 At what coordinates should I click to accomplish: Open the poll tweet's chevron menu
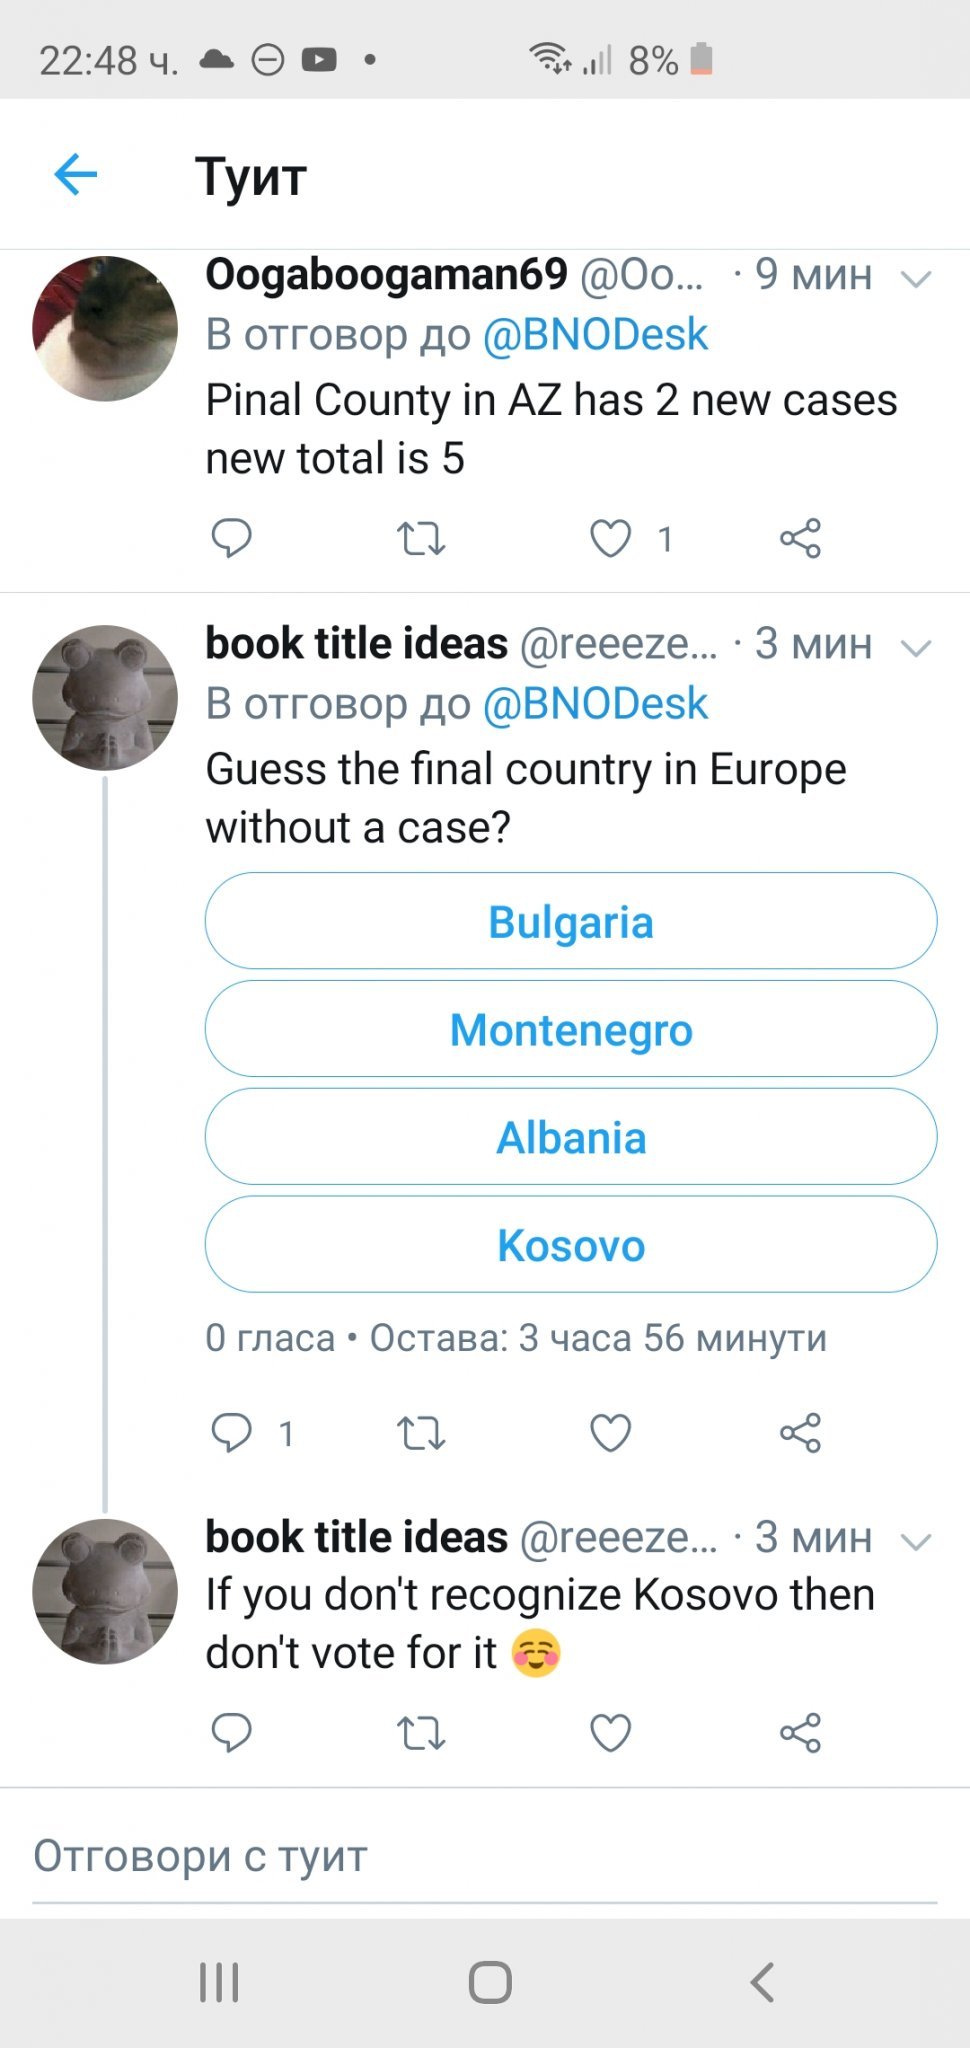click(x=915, y=647)
